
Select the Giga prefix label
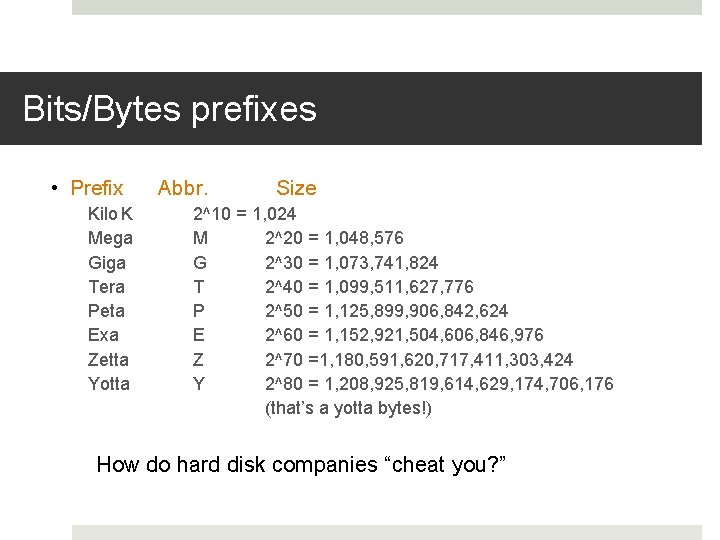(x=107, y=263)
